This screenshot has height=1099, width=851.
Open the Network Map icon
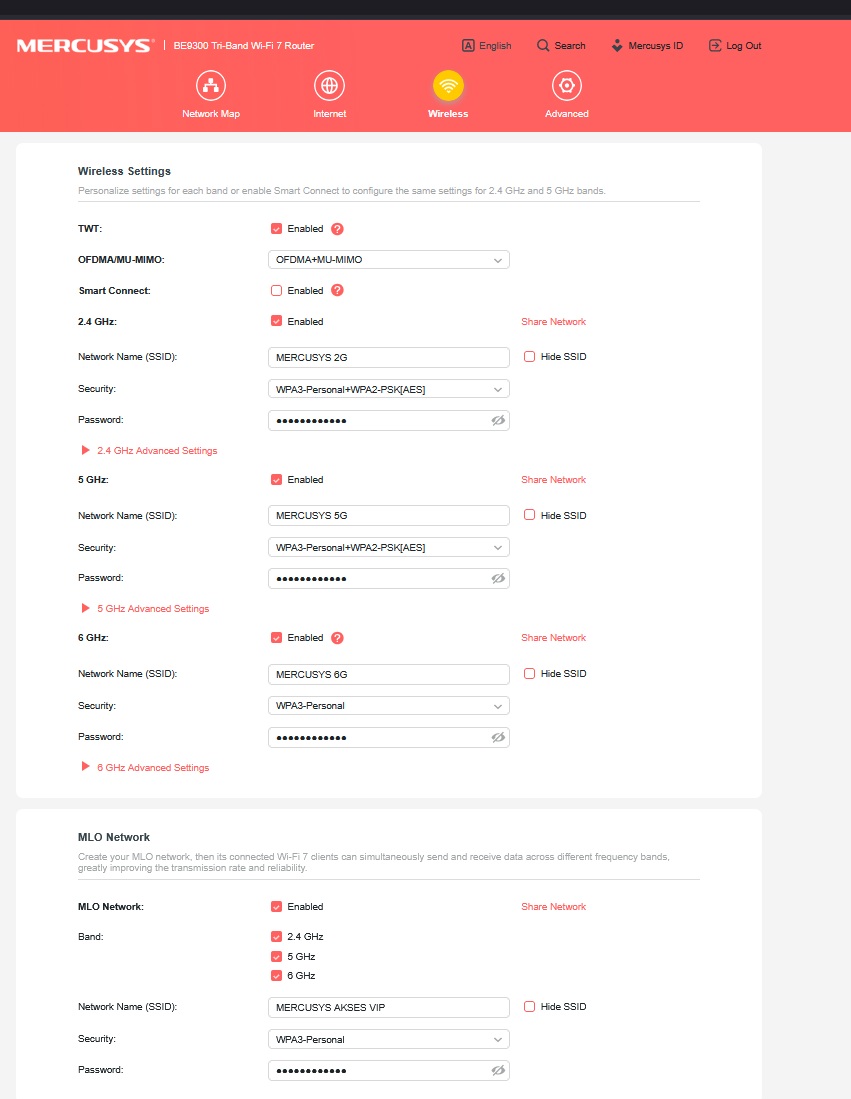tap(211, 86)
